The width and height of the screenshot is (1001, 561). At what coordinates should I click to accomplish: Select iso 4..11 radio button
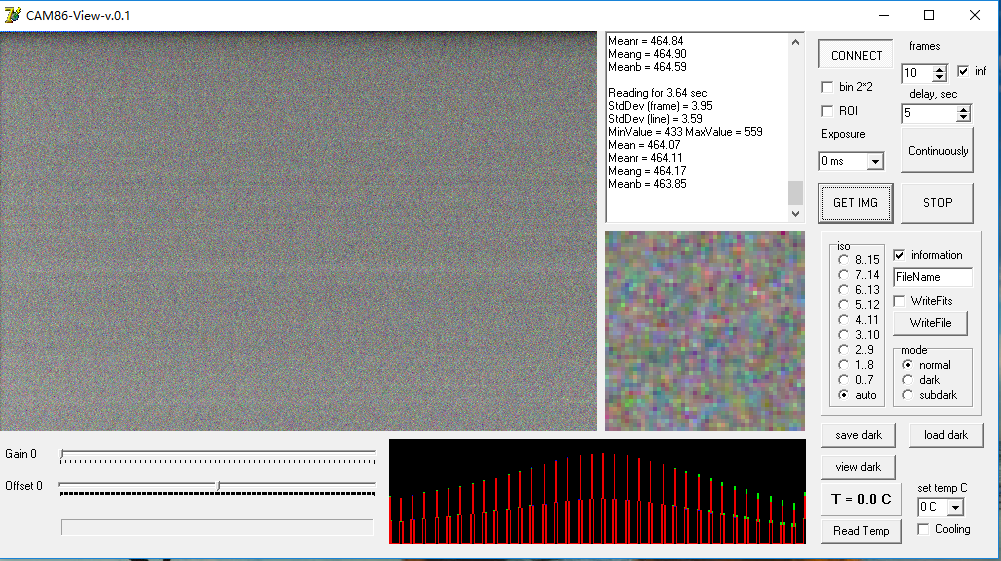tap(843, 320)
